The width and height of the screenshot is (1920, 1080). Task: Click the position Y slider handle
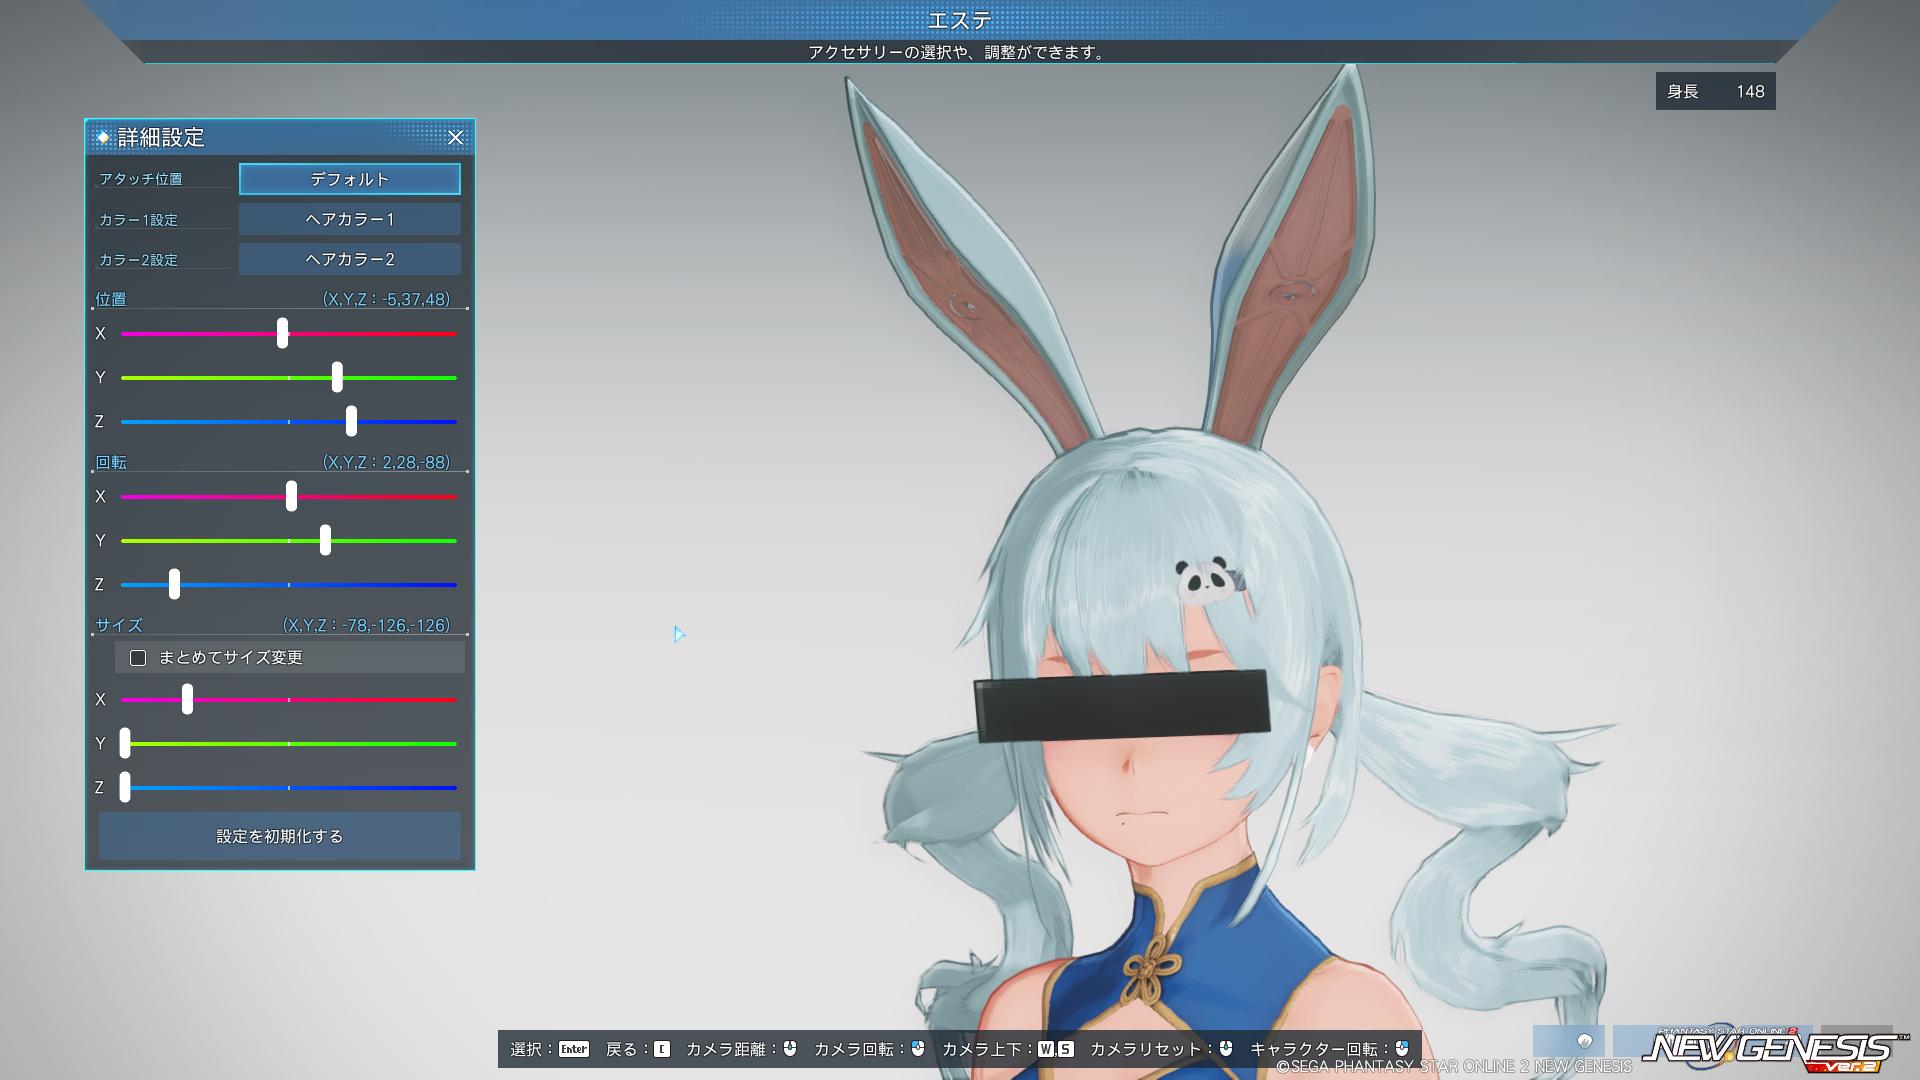[x=337, y=377]
